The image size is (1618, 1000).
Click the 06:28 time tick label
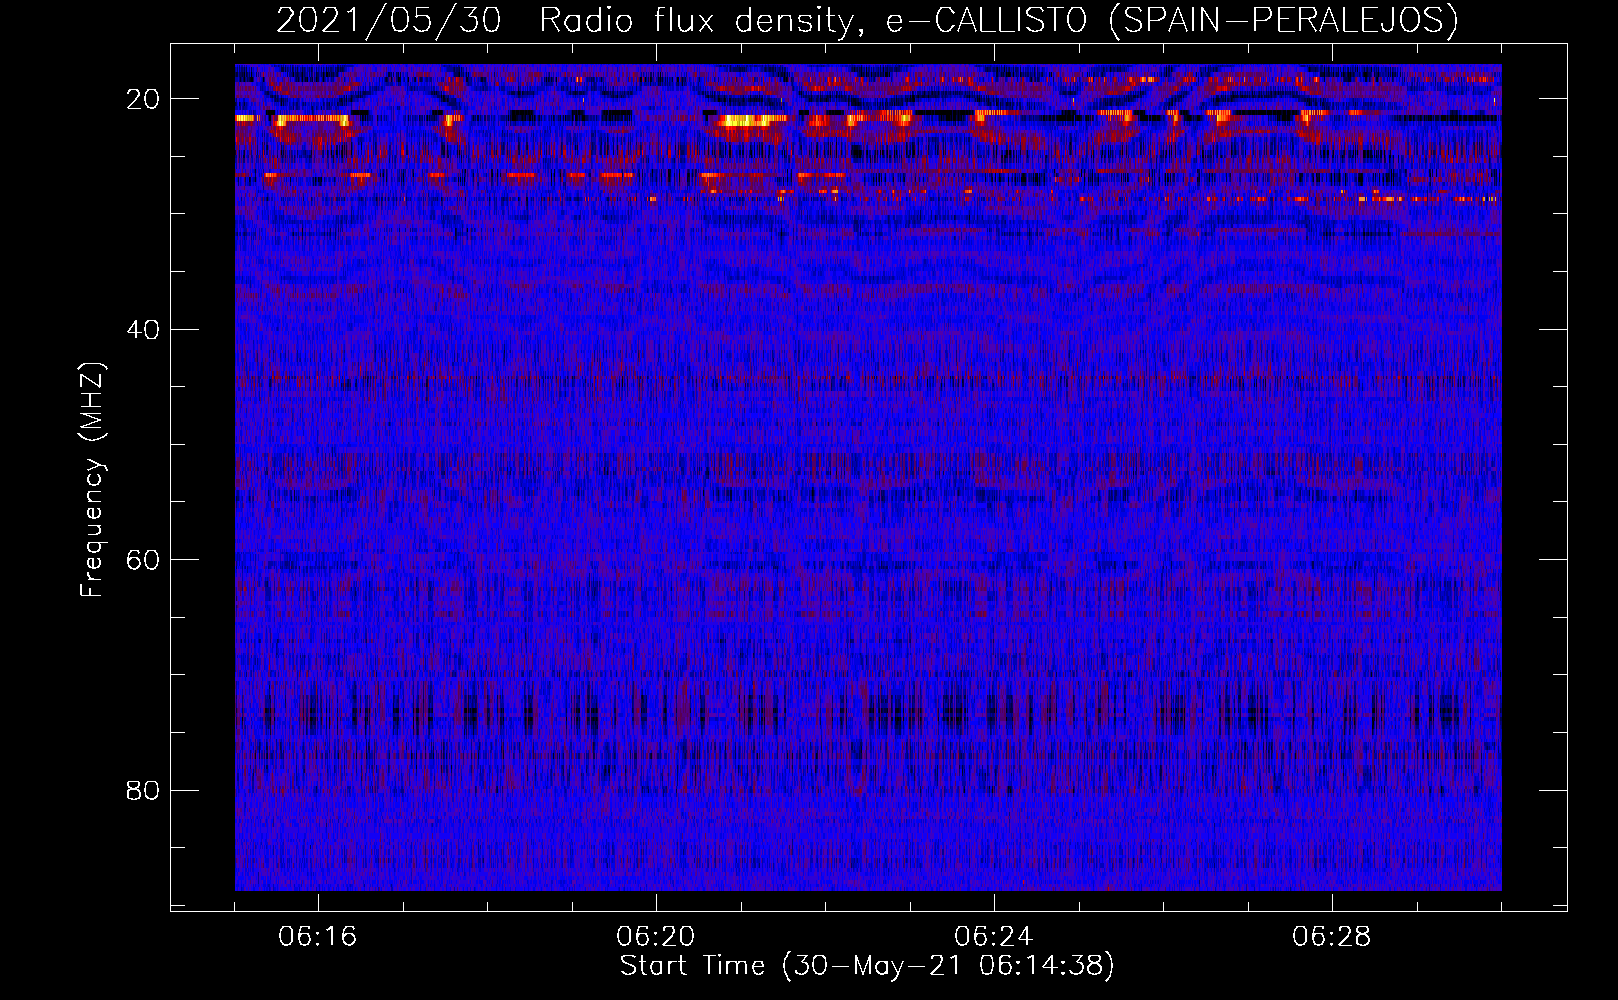[x=1332, y=937]
